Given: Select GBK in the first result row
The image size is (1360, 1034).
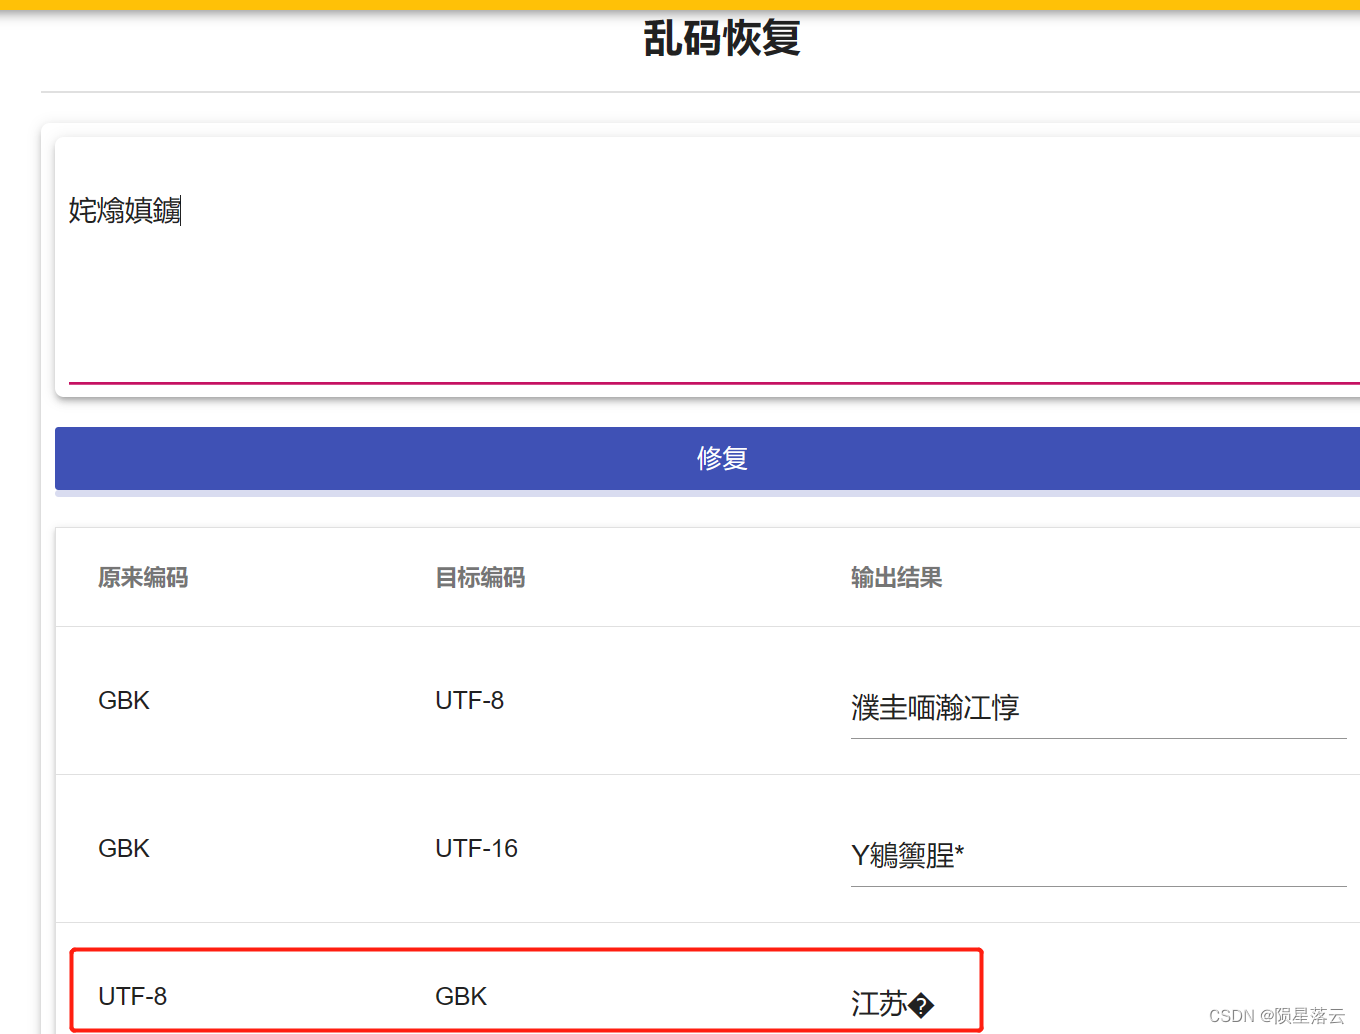Looking at the screenshot, I should [123, 700].
